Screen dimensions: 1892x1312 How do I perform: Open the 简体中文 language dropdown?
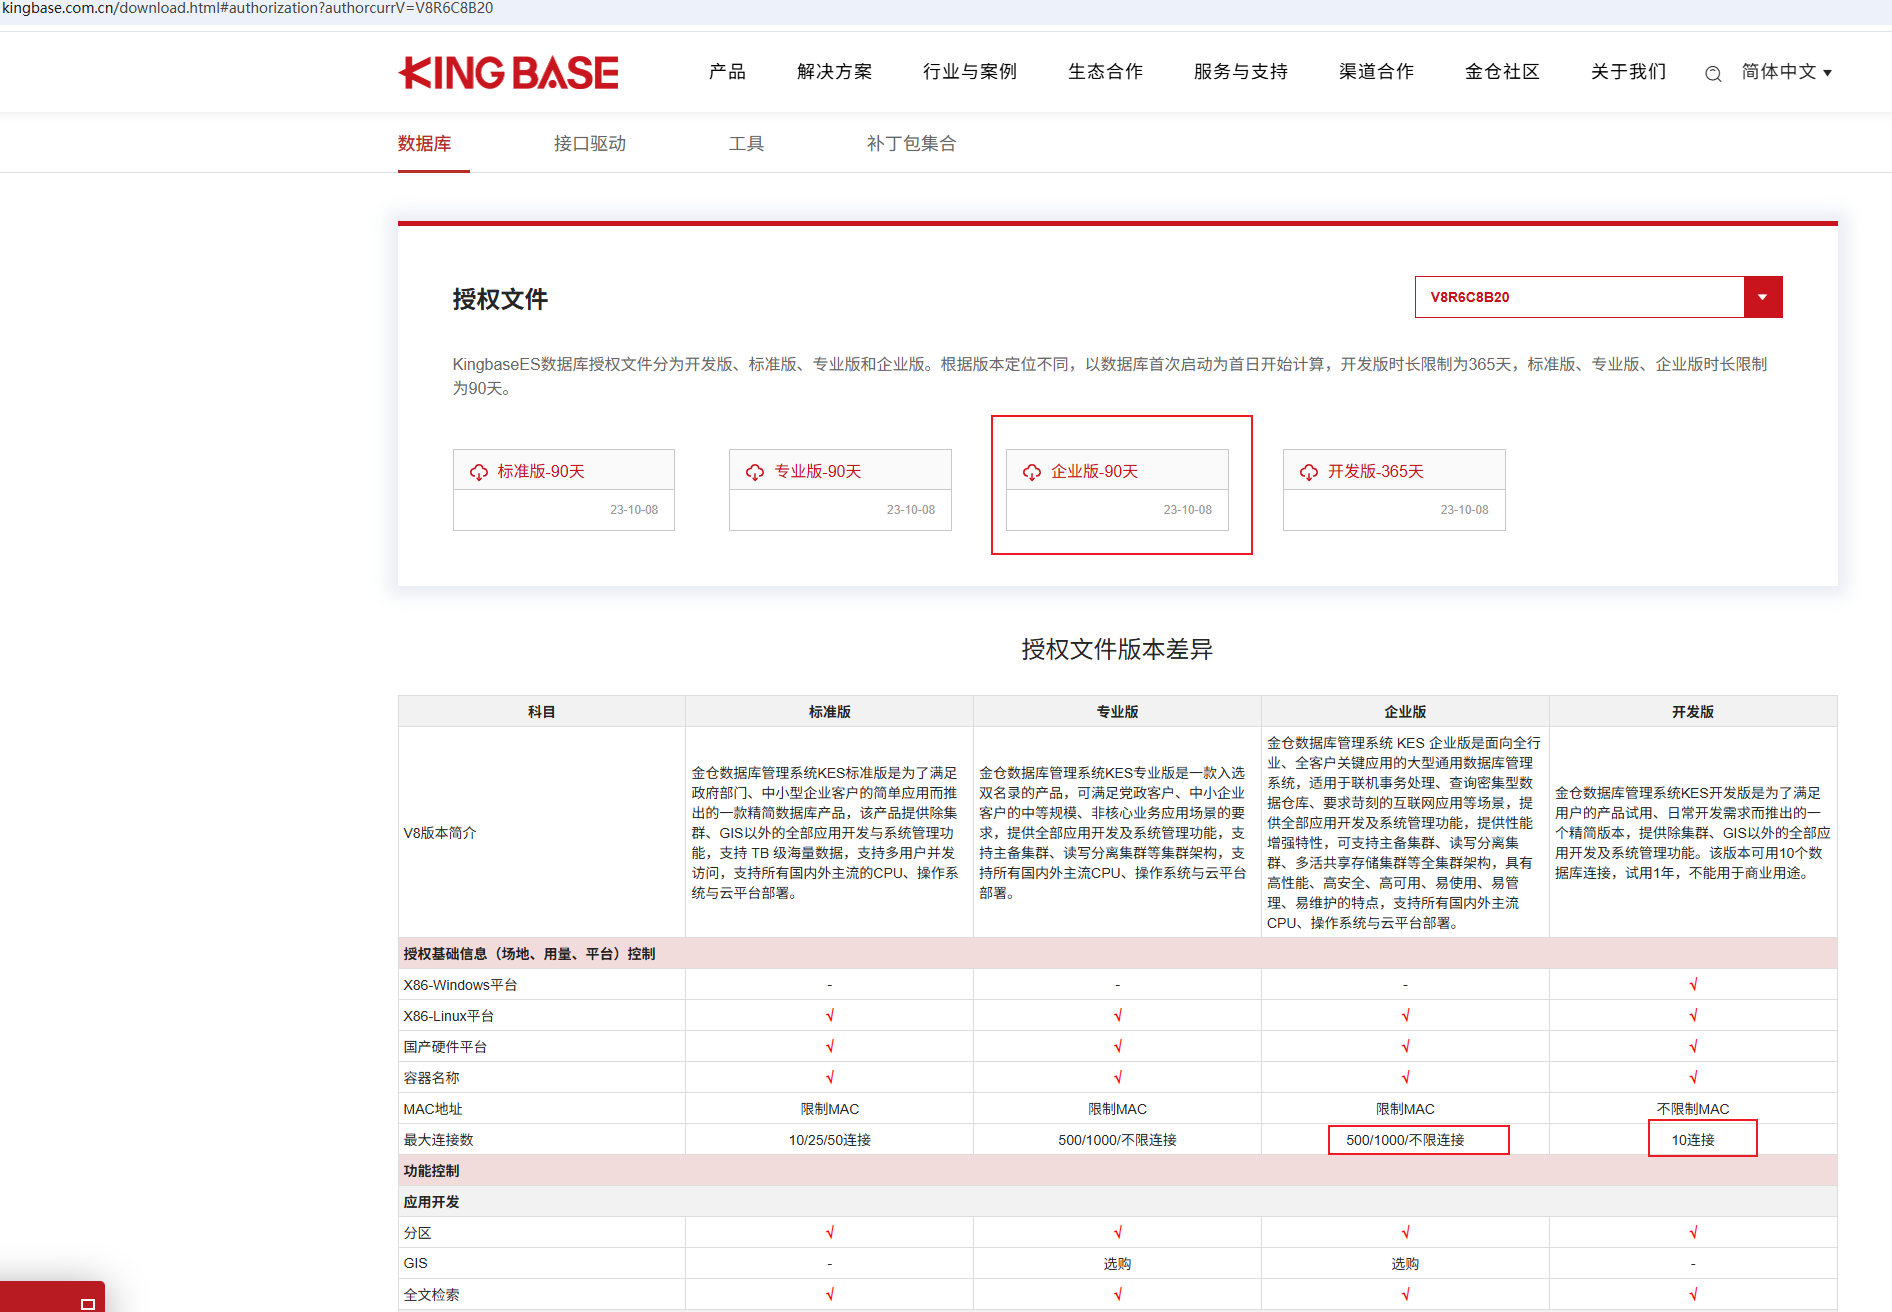pyautogui.click(x=1786, y=72)
